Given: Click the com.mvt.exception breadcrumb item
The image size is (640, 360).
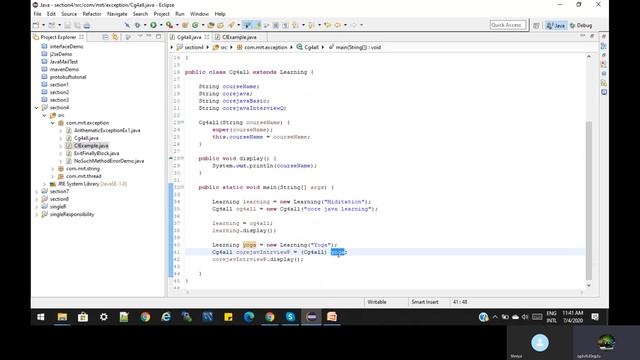Looking at the screenshot, I should [262, 47].
